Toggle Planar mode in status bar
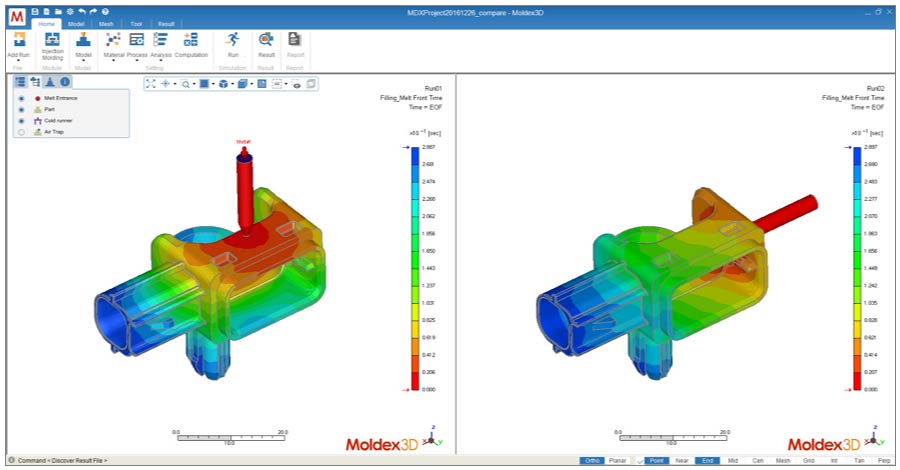Screen dimensions: 900x470 617,461
